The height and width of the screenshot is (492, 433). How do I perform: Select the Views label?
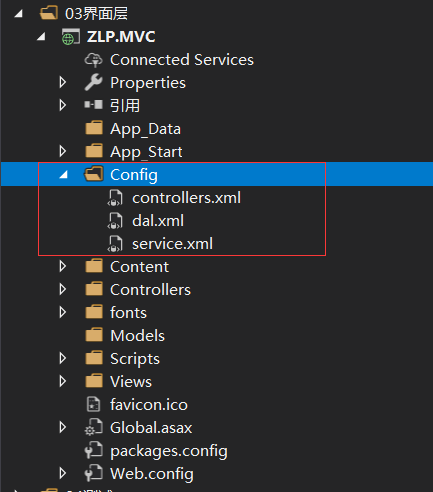click(x=131, y=381)
